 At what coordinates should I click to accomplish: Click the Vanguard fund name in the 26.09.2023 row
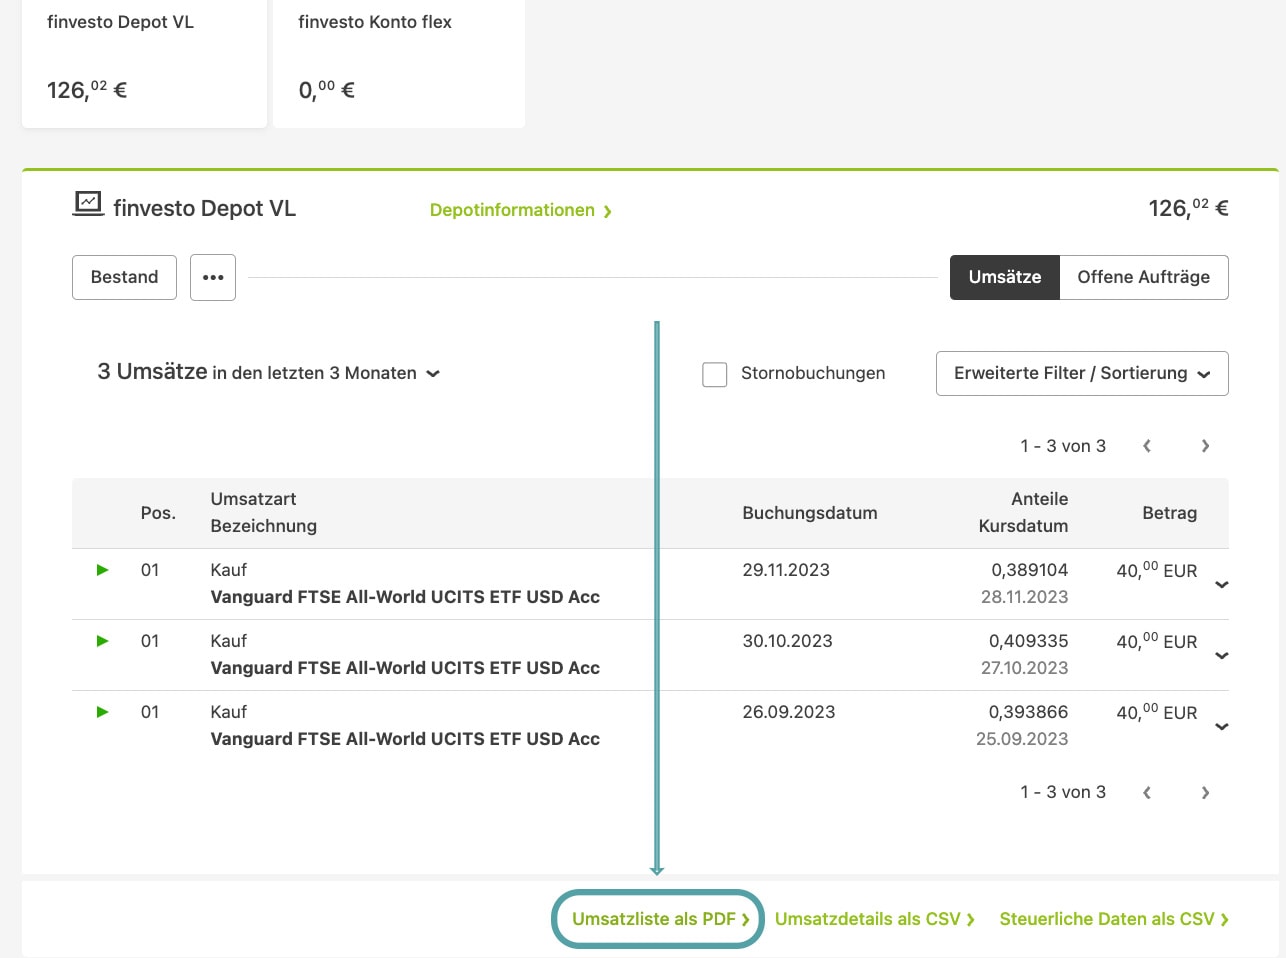405,739
